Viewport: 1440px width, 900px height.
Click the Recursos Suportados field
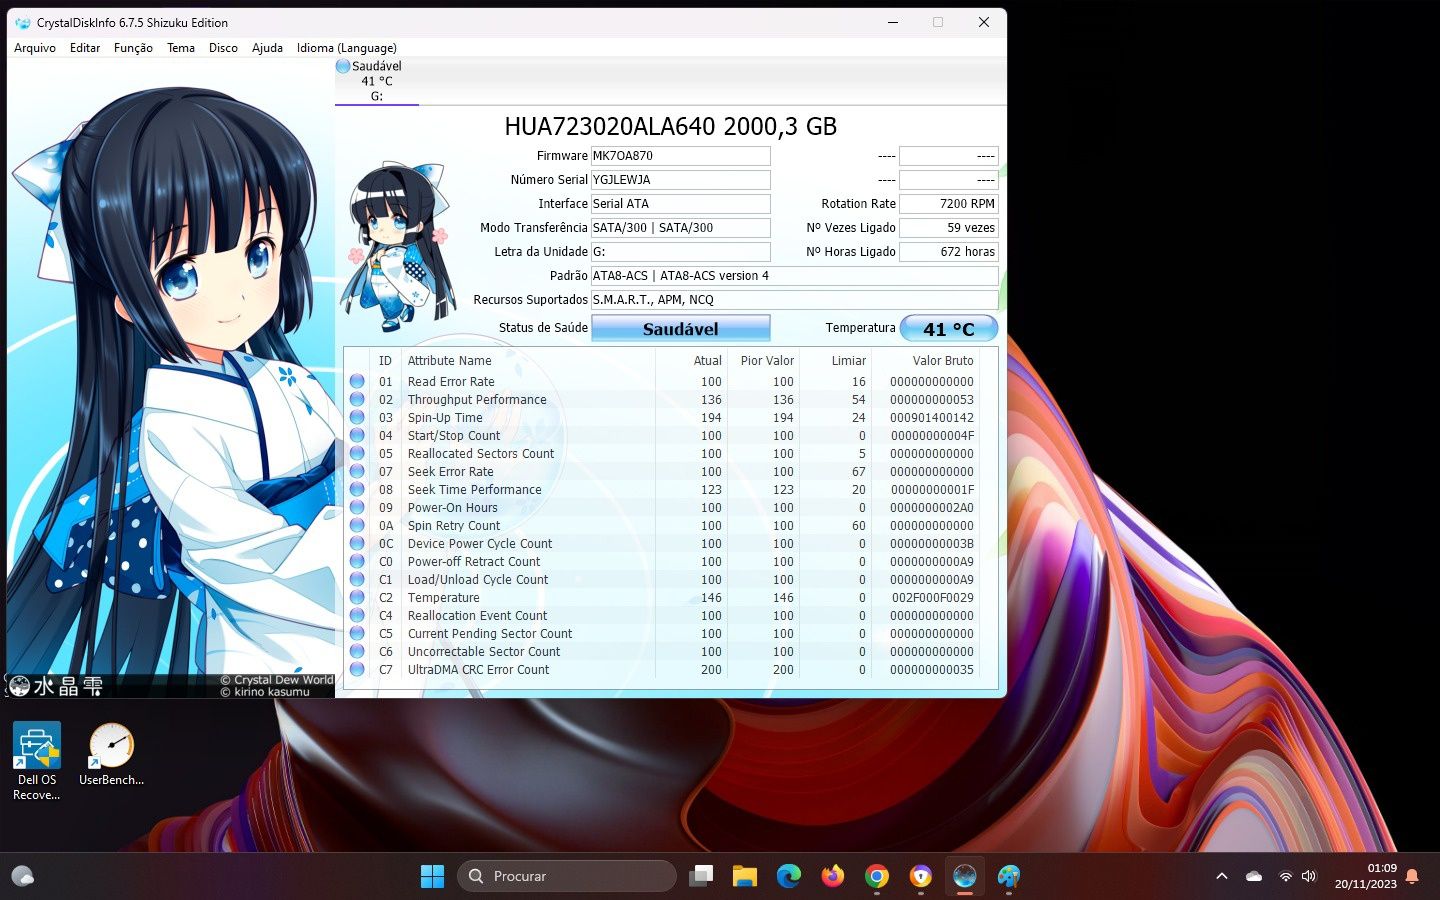794,300
